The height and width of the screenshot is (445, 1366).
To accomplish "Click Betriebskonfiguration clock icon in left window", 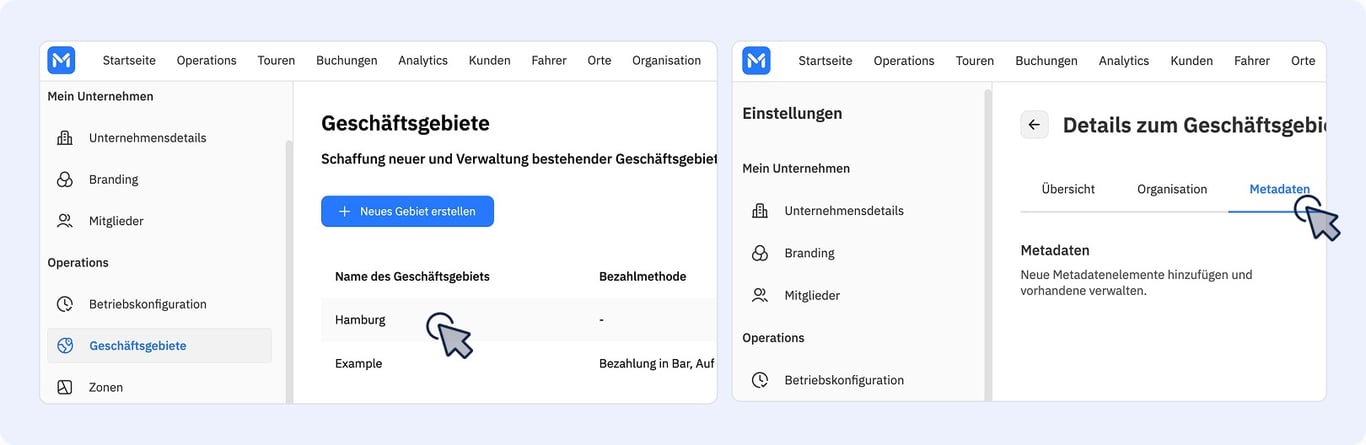I will 65,304.
